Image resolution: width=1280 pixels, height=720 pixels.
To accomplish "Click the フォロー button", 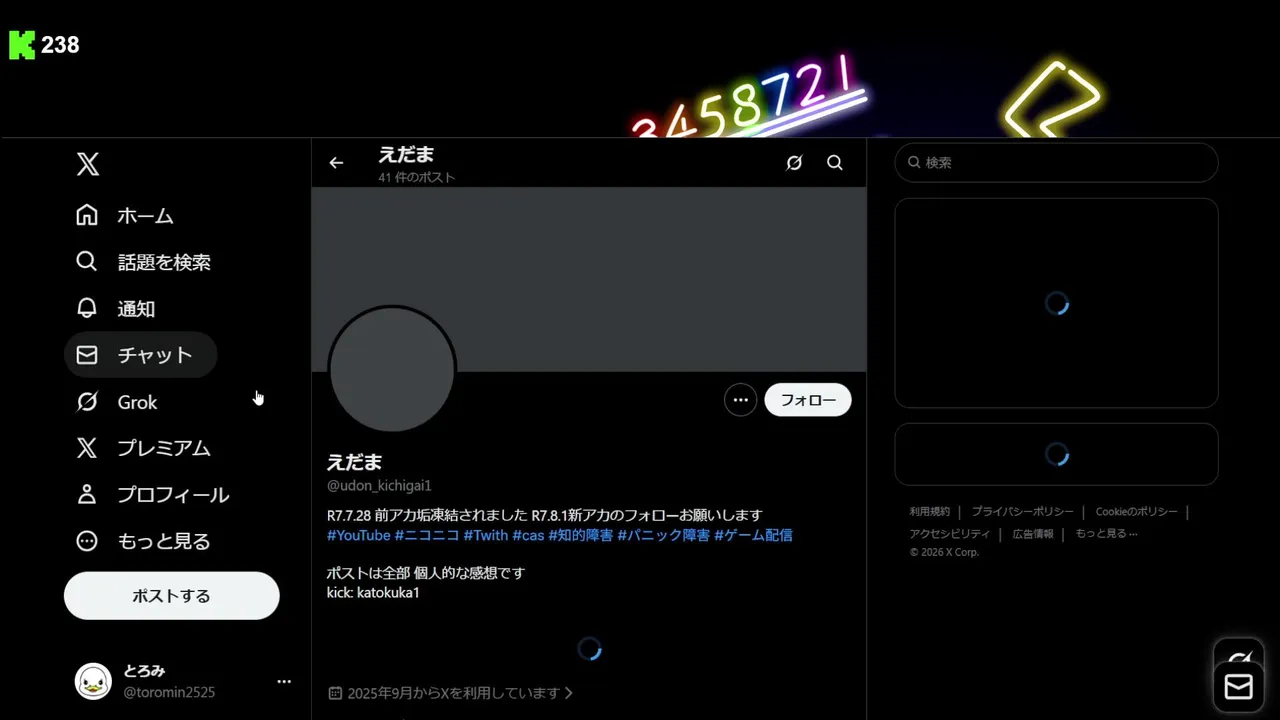I will 808,400.
